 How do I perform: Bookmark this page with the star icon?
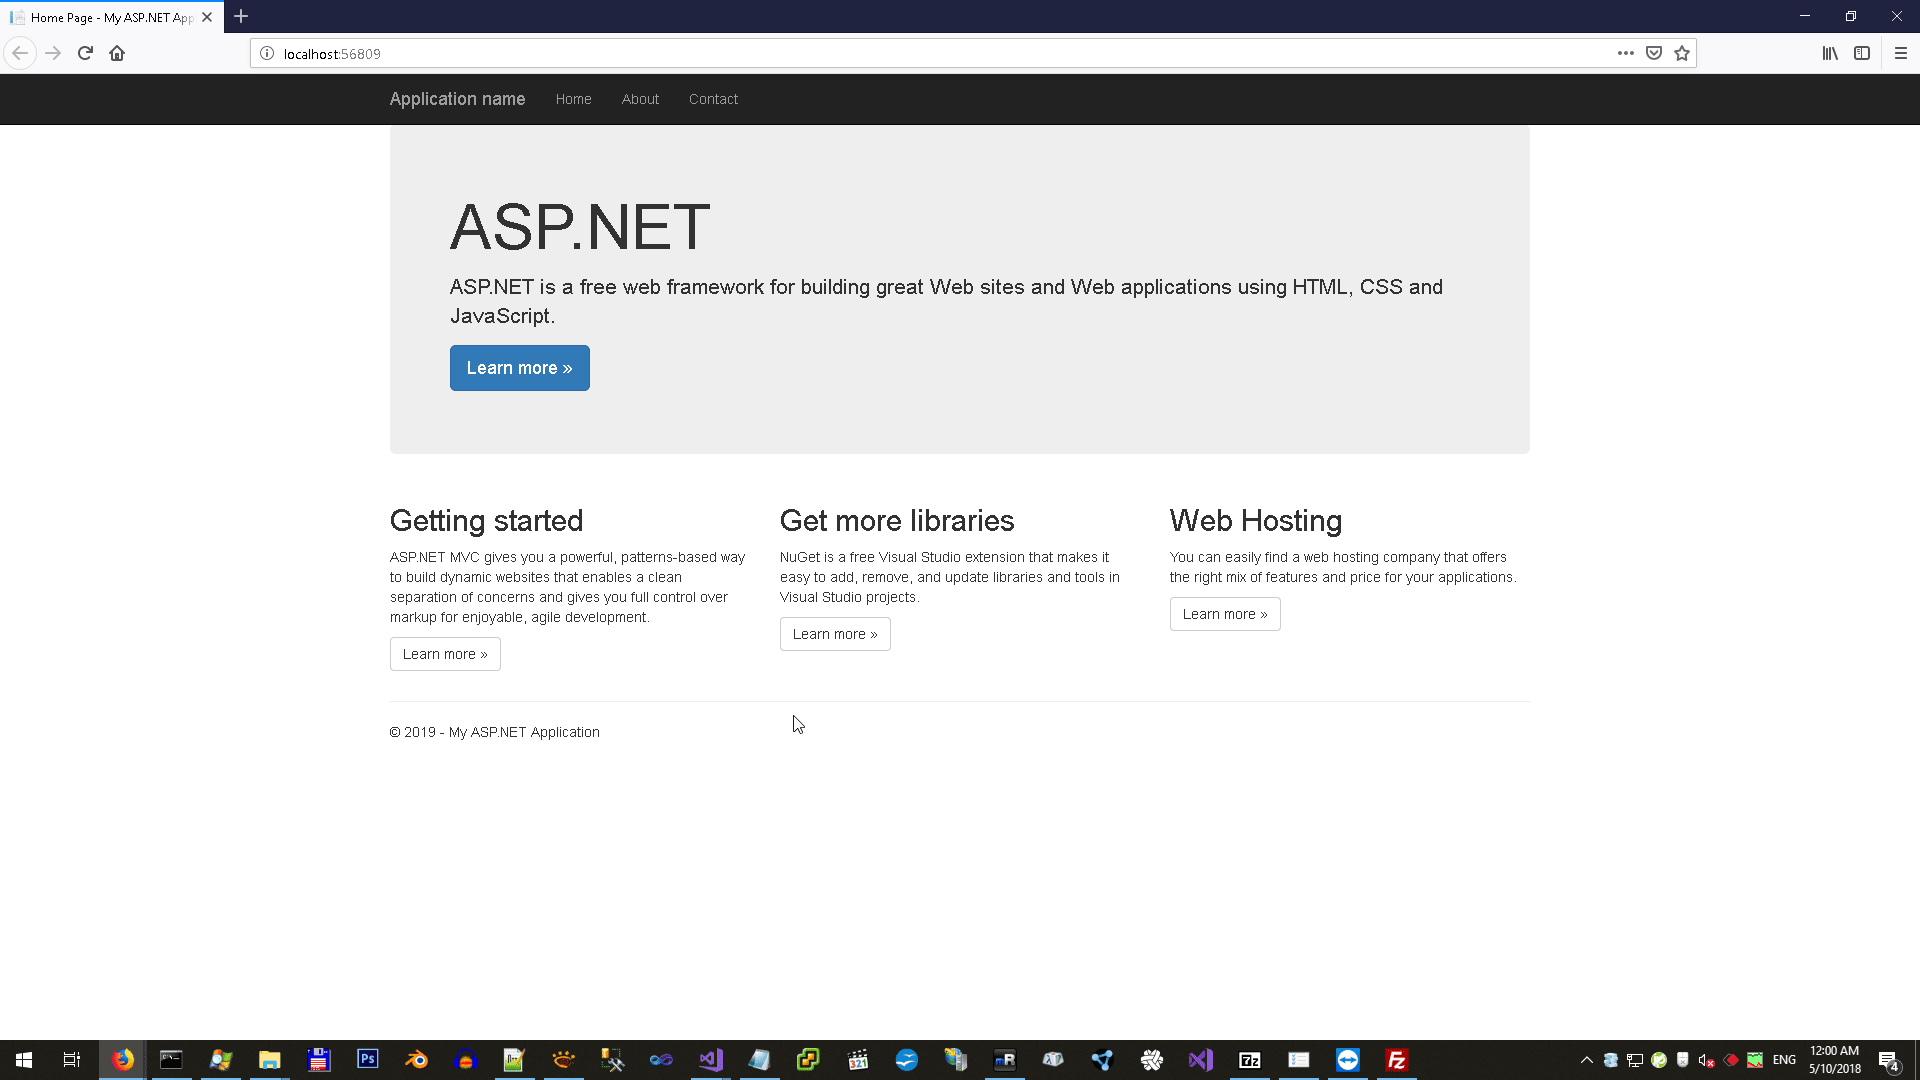click(x=1682, y=53)
